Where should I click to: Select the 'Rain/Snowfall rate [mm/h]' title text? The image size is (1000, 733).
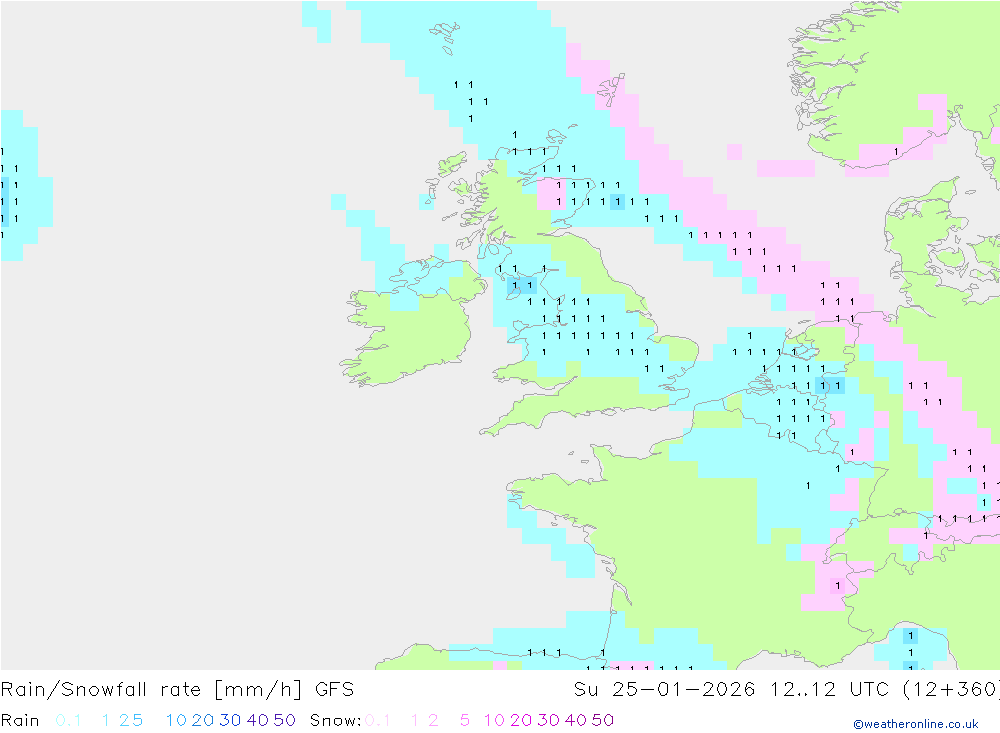coord(151,690)
